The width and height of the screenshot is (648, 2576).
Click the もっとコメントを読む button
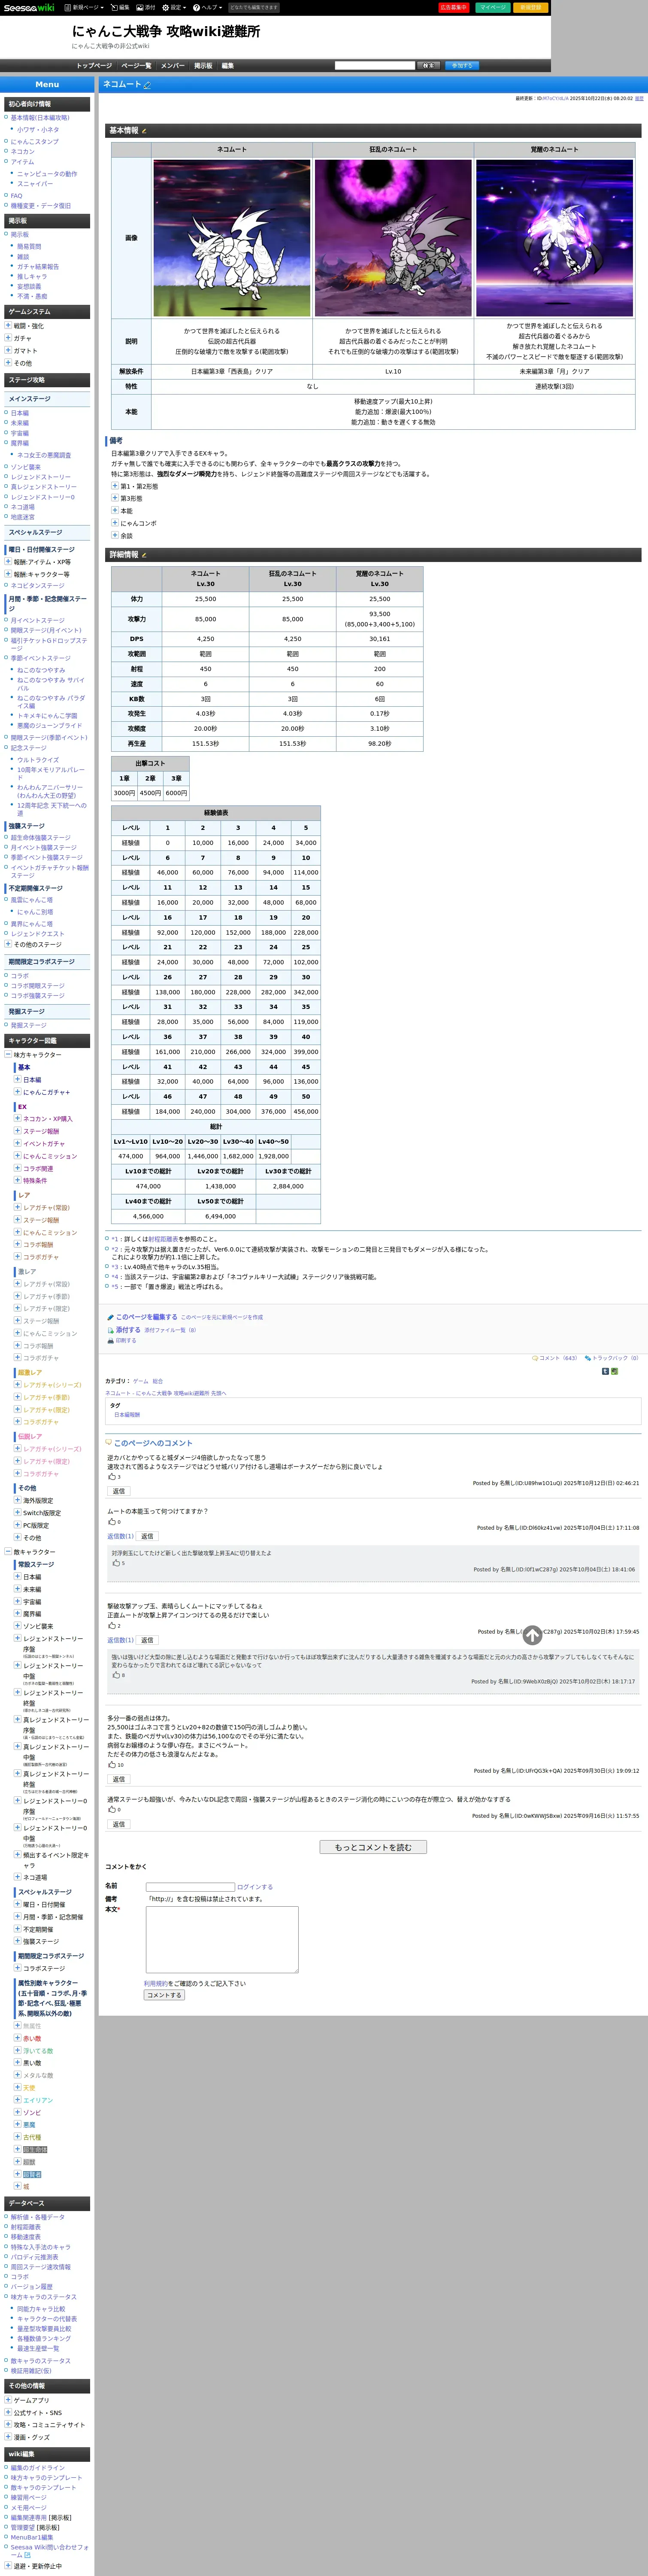click(x=373, y=1847)
